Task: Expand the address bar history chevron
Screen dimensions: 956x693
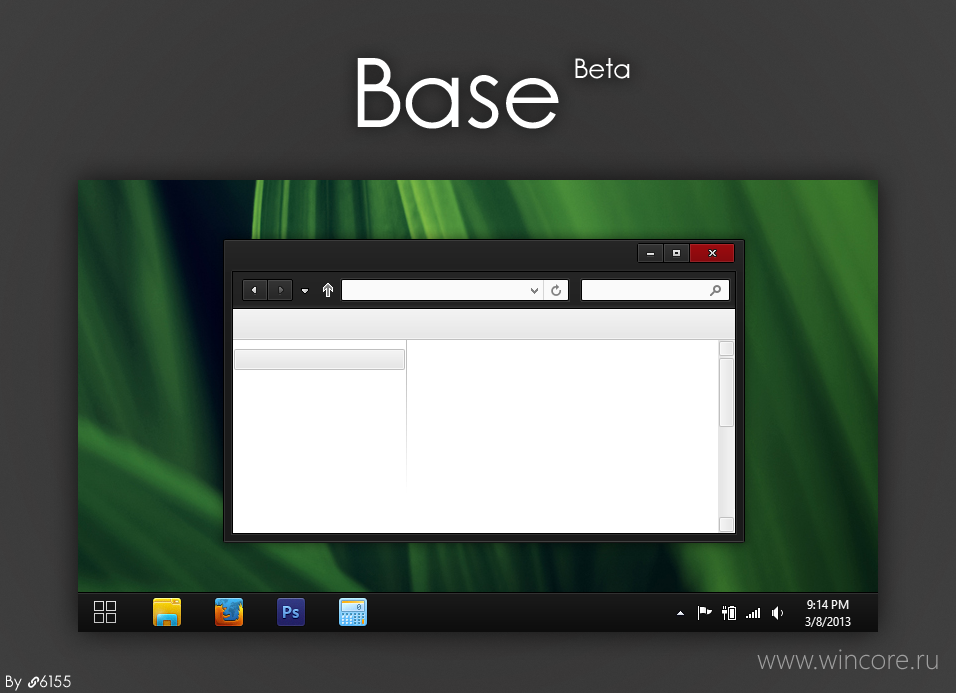Action: click(534, 291)
